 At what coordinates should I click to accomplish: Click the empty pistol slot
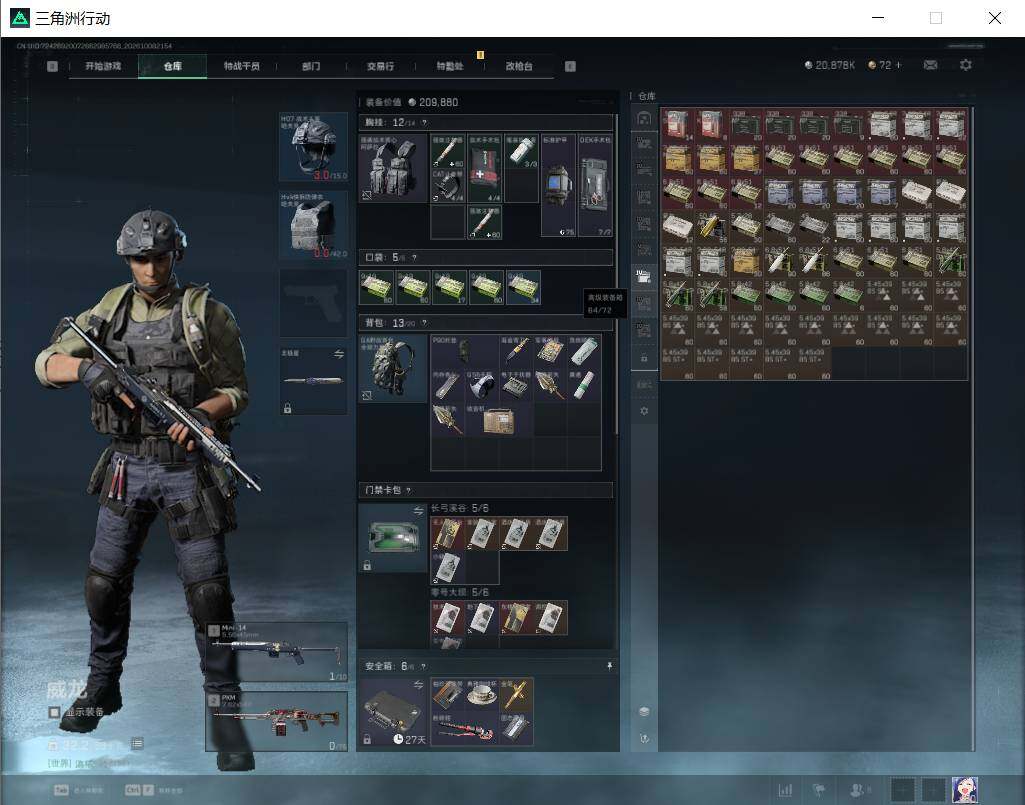[313, 303]
